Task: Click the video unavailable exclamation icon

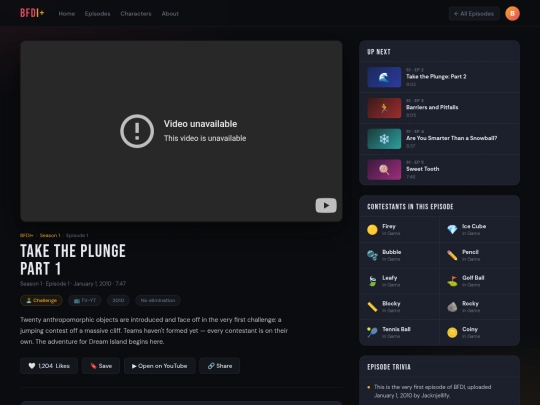Action: click(137, 131)
